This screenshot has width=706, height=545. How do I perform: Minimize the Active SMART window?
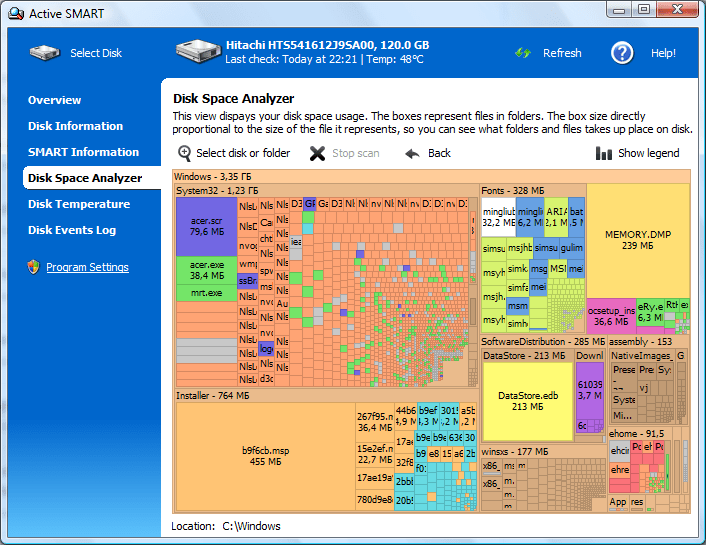[619, 9]
